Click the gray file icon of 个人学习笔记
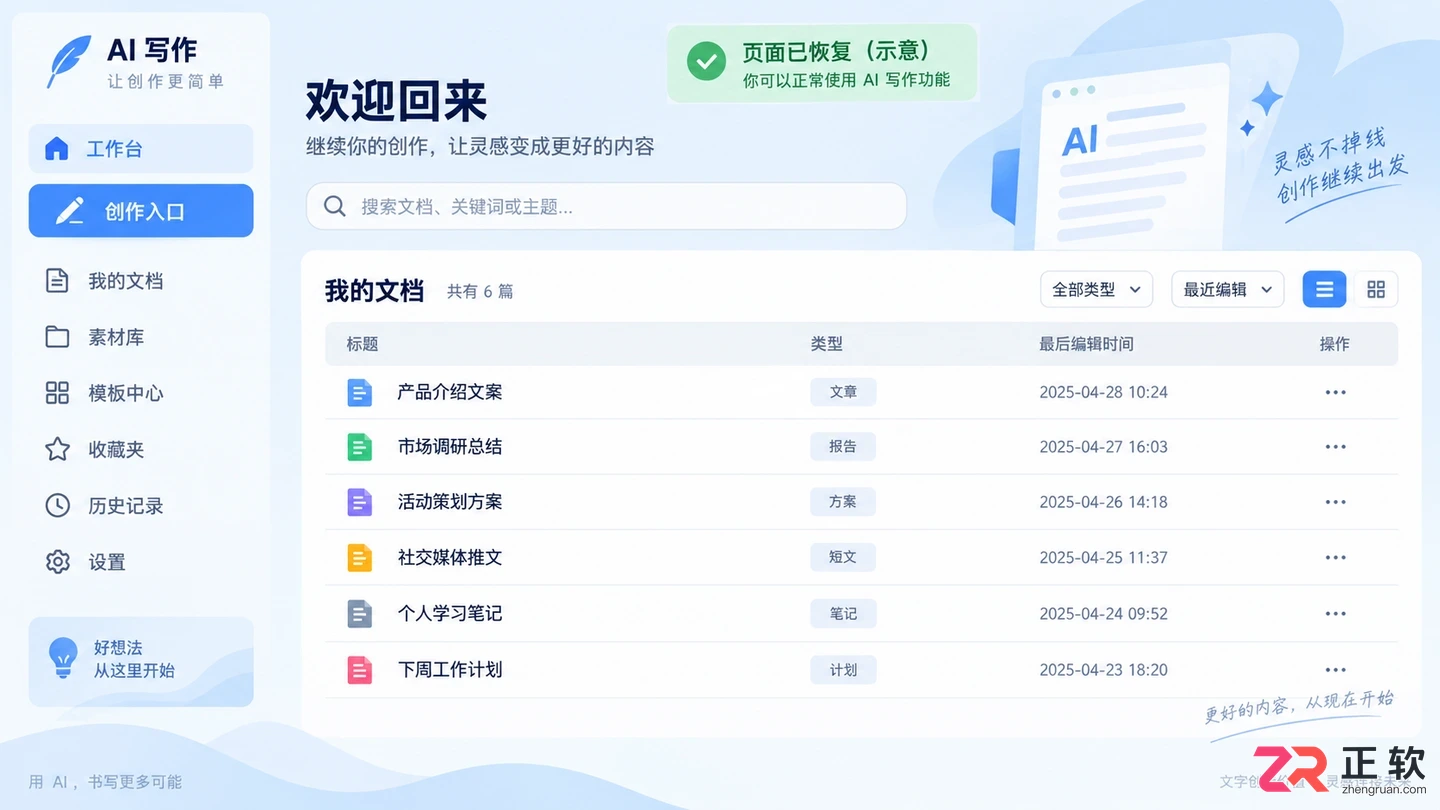Image resolution: width=1440 pixels, height=810 pixels. point(359,614)
